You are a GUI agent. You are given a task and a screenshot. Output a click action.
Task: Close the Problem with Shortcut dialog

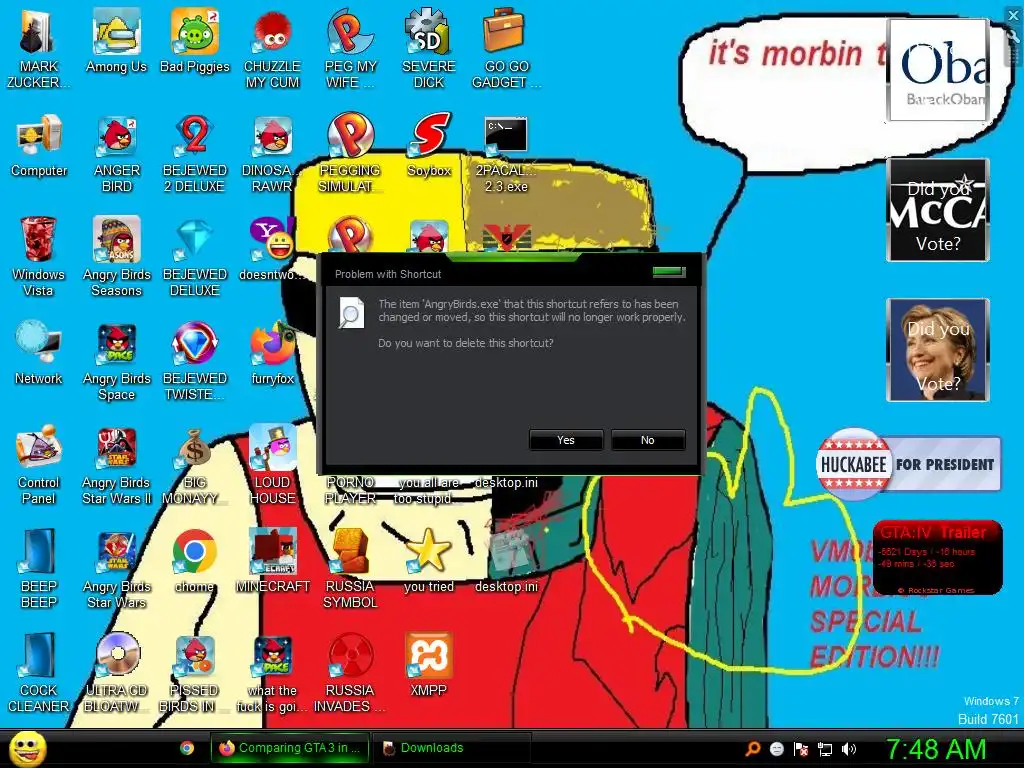[x=669, y=272]
